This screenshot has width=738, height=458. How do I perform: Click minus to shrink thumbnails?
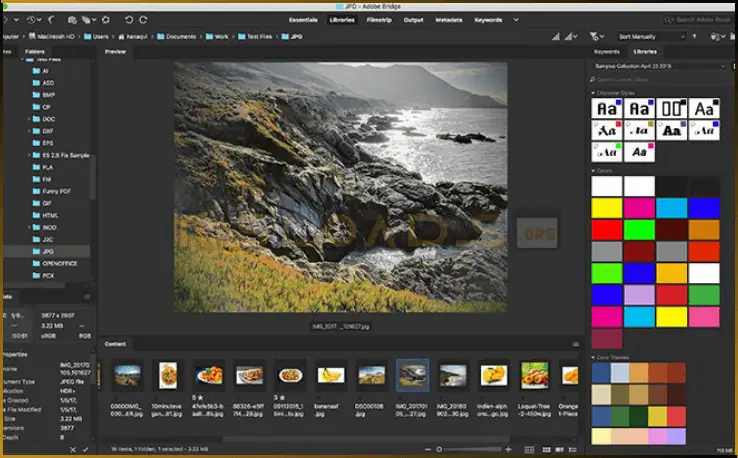click(x=427, y=450)
